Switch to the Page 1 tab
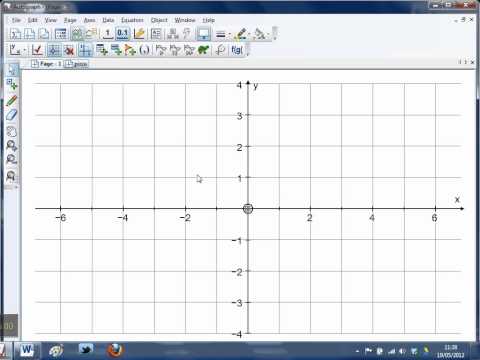This screenshot has height=360, width=480. [47, 64]
